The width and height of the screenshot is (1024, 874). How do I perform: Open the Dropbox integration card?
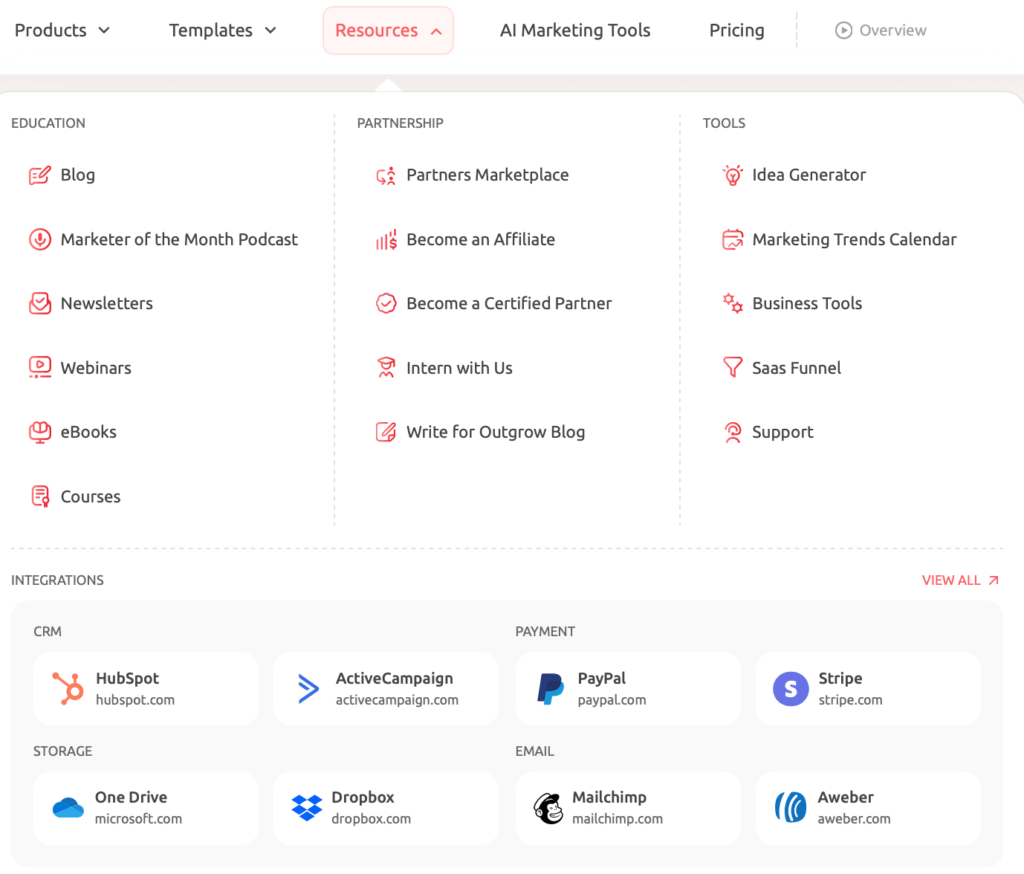[x=386, y=808]
